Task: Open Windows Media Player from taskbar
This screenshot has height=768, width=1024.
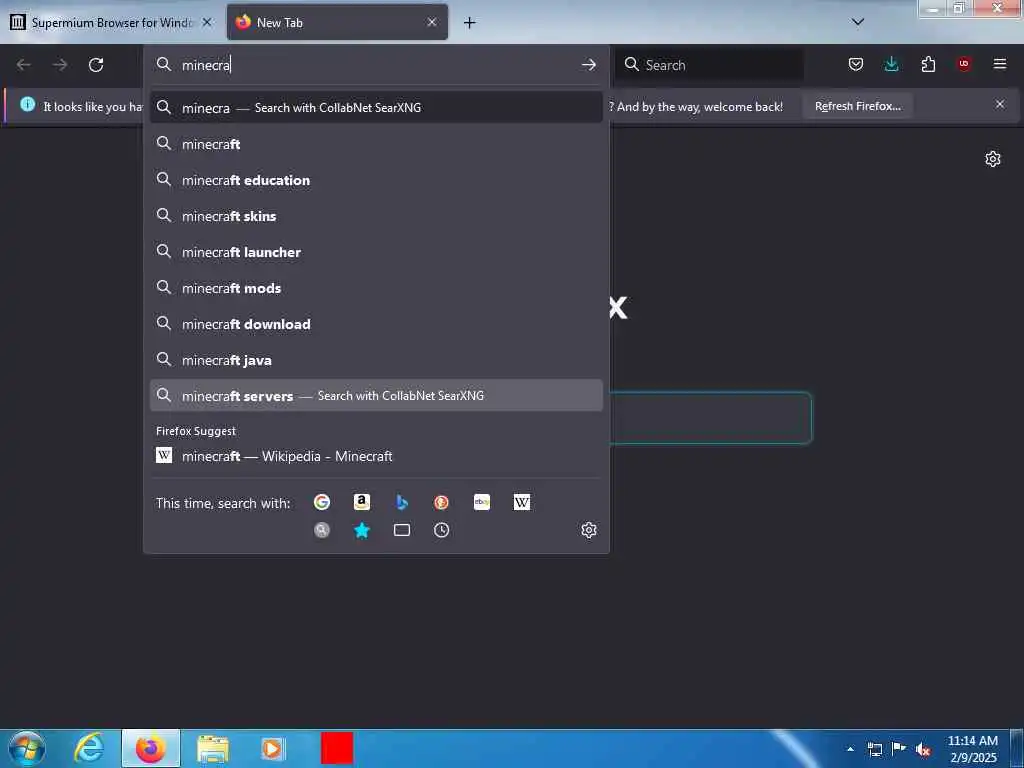Action: click(272, 748)
